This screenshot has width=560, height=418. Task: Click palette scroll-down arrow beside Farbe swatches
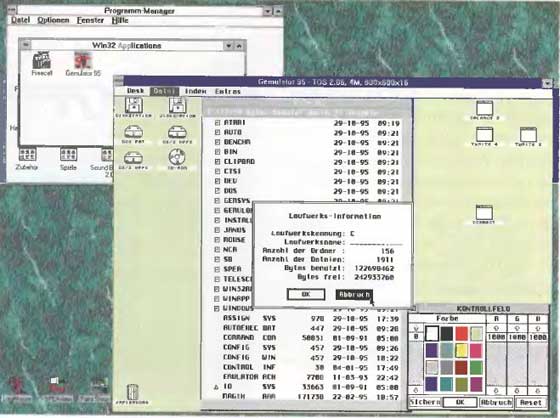tap(416, 390)
